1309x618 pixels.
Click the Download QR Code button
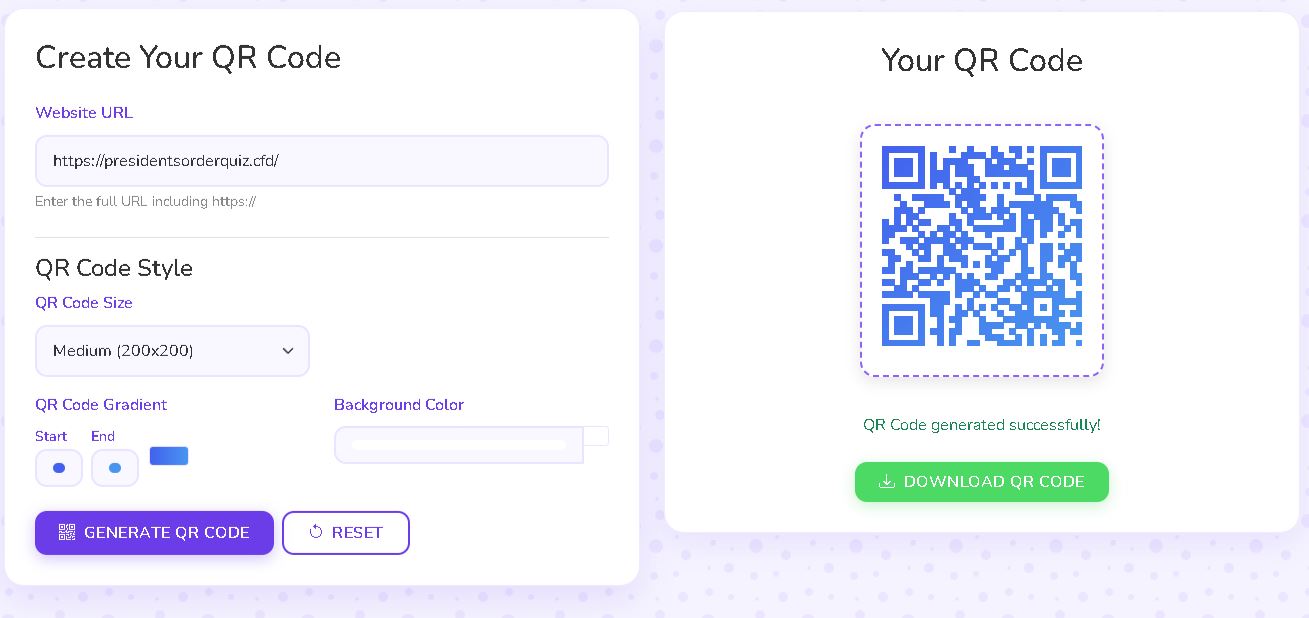click(982, 482)
